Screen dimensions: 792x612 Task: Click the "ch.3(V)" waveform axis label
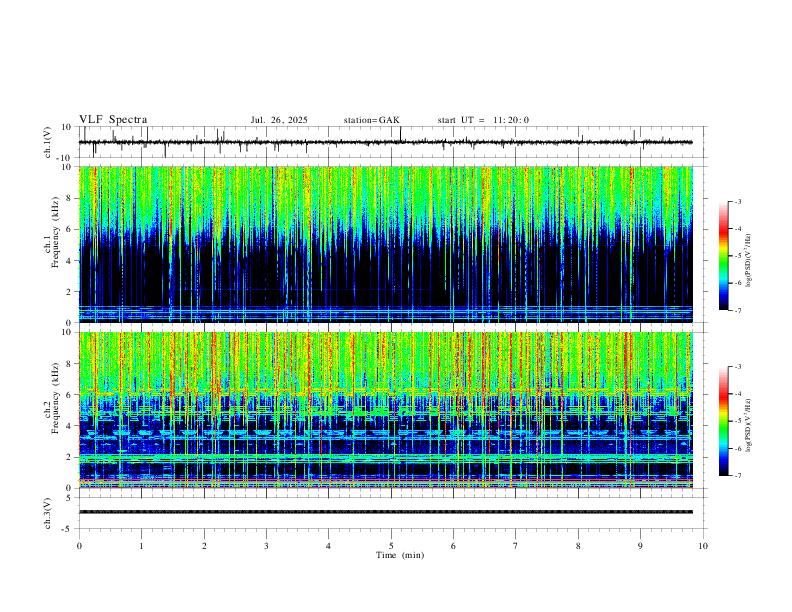pyautogui.click(x=48, y=513)
